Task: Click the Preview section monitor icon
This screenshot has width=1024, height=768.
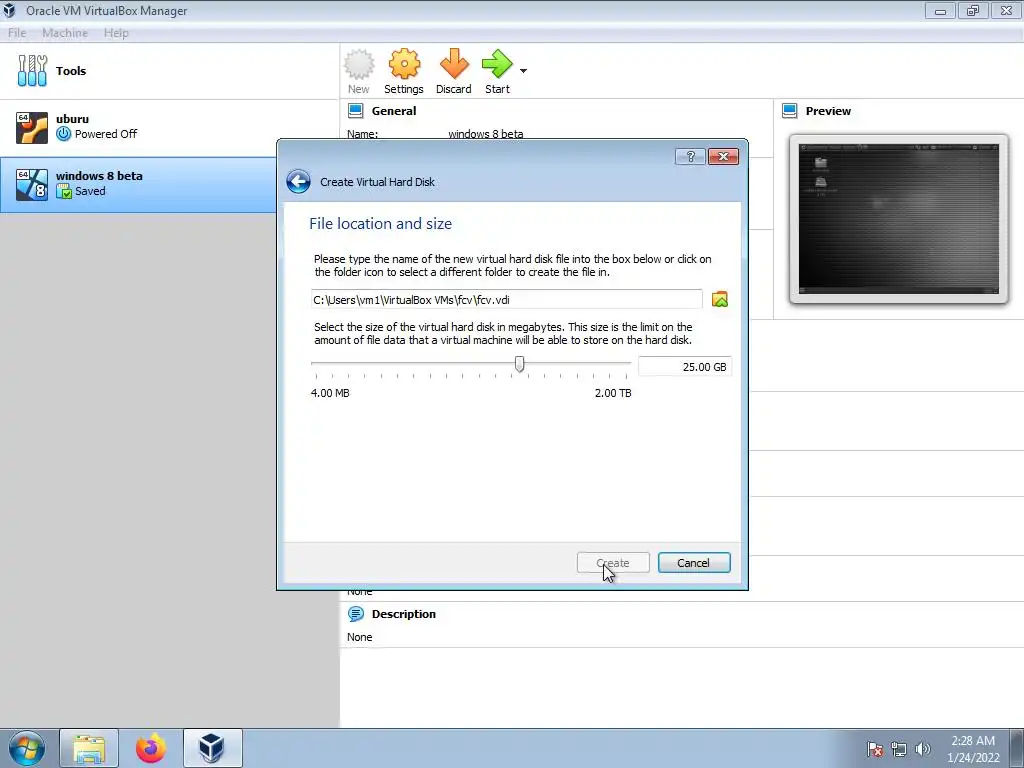Action: click(790, 111)
